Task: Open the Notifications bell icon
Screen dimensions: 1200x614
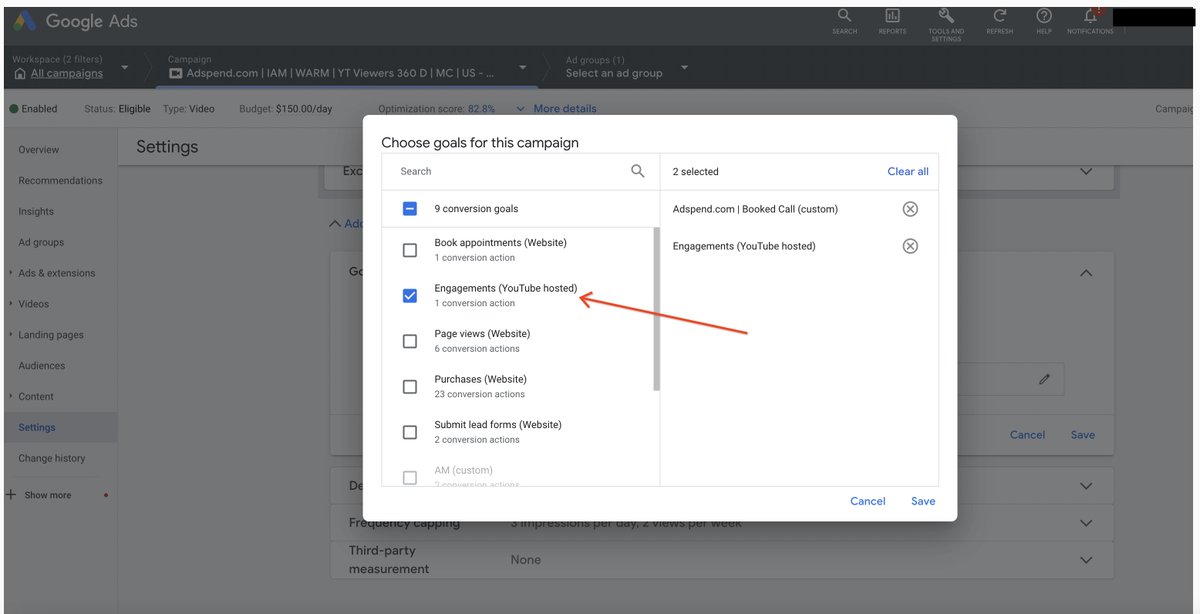Action: pos(1090,16)
